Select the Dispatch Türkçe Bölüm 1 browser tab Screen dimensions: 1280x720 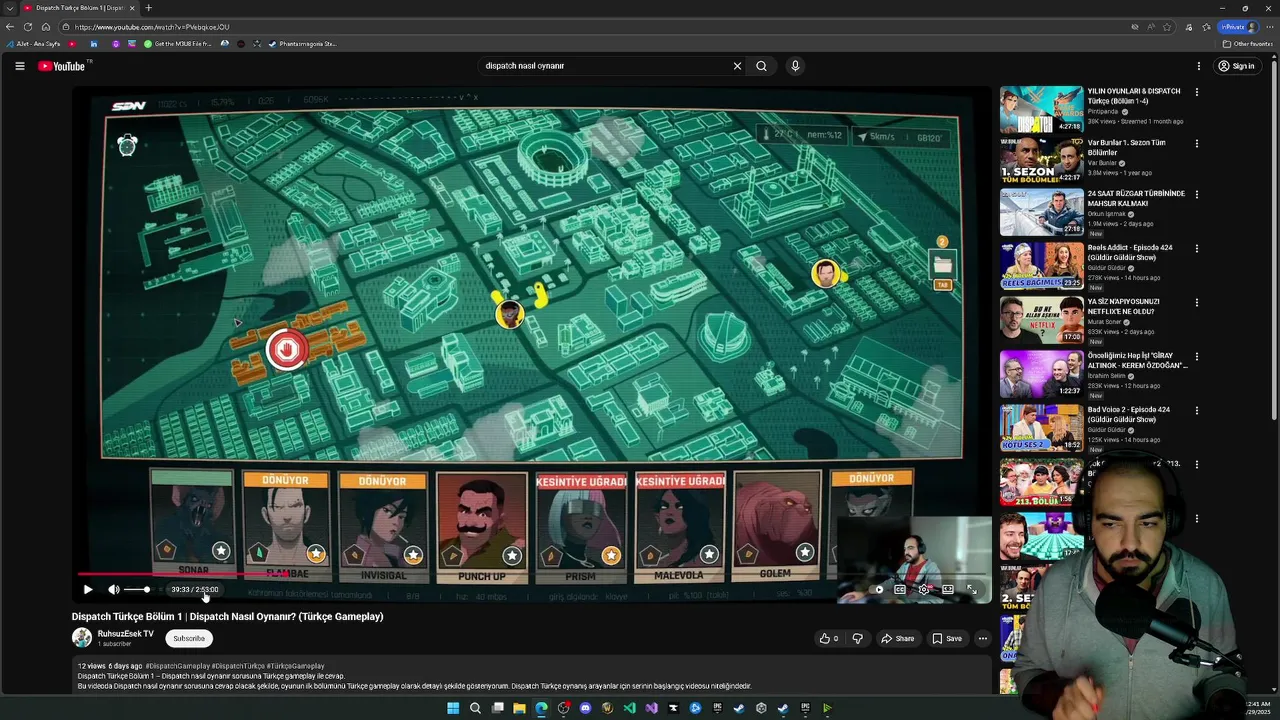pyautogui.click(x=78, y=8)
